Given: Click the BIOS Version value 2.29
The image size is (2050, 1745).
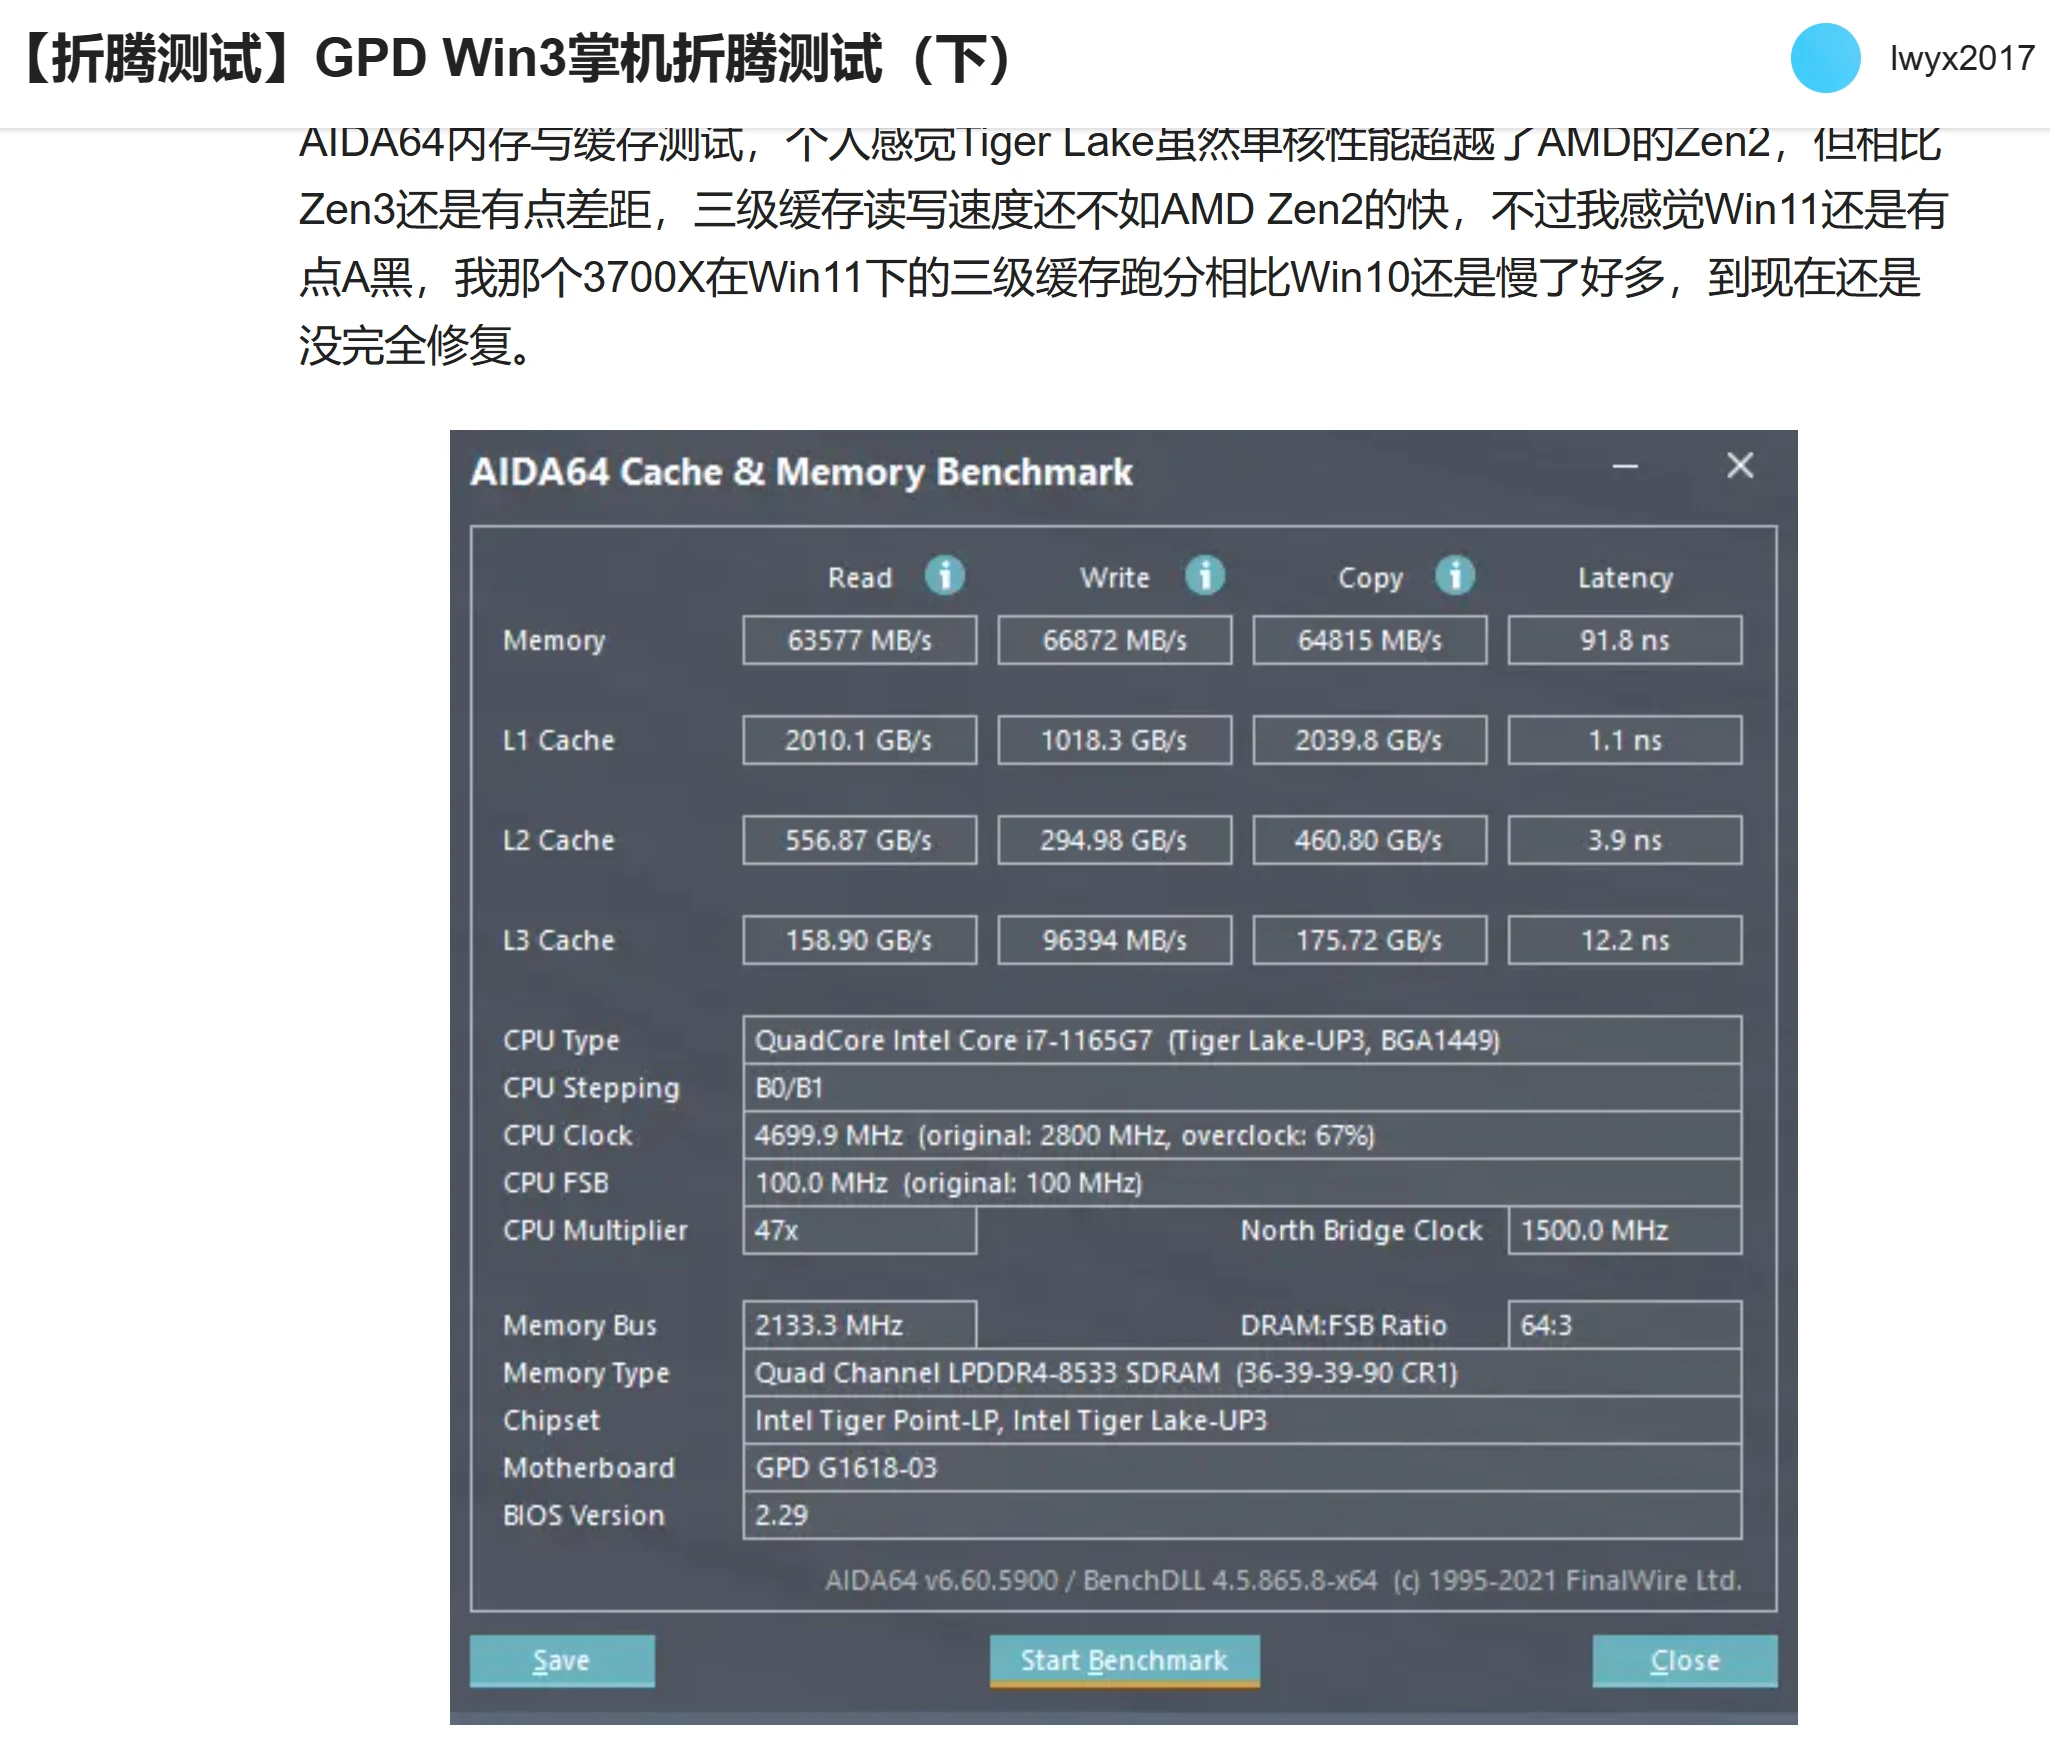Looking at the screenshot, I should coord(1242,1515).
